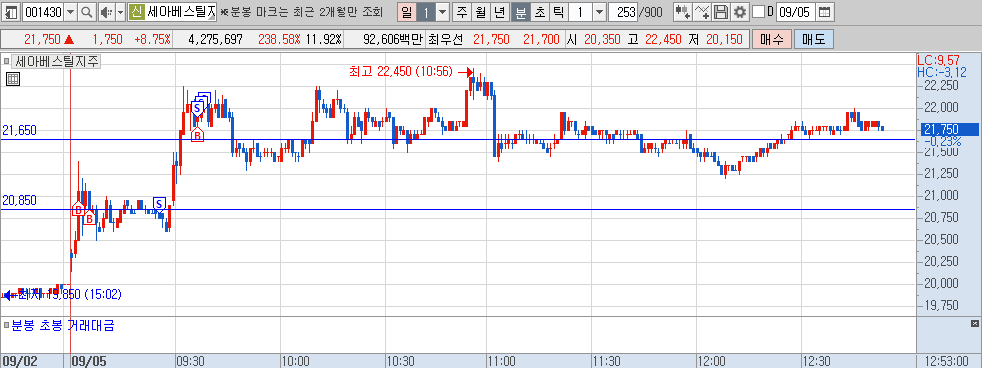Switch to yearly chart with 년 button

pyautogui.click(x=499, y=11)
